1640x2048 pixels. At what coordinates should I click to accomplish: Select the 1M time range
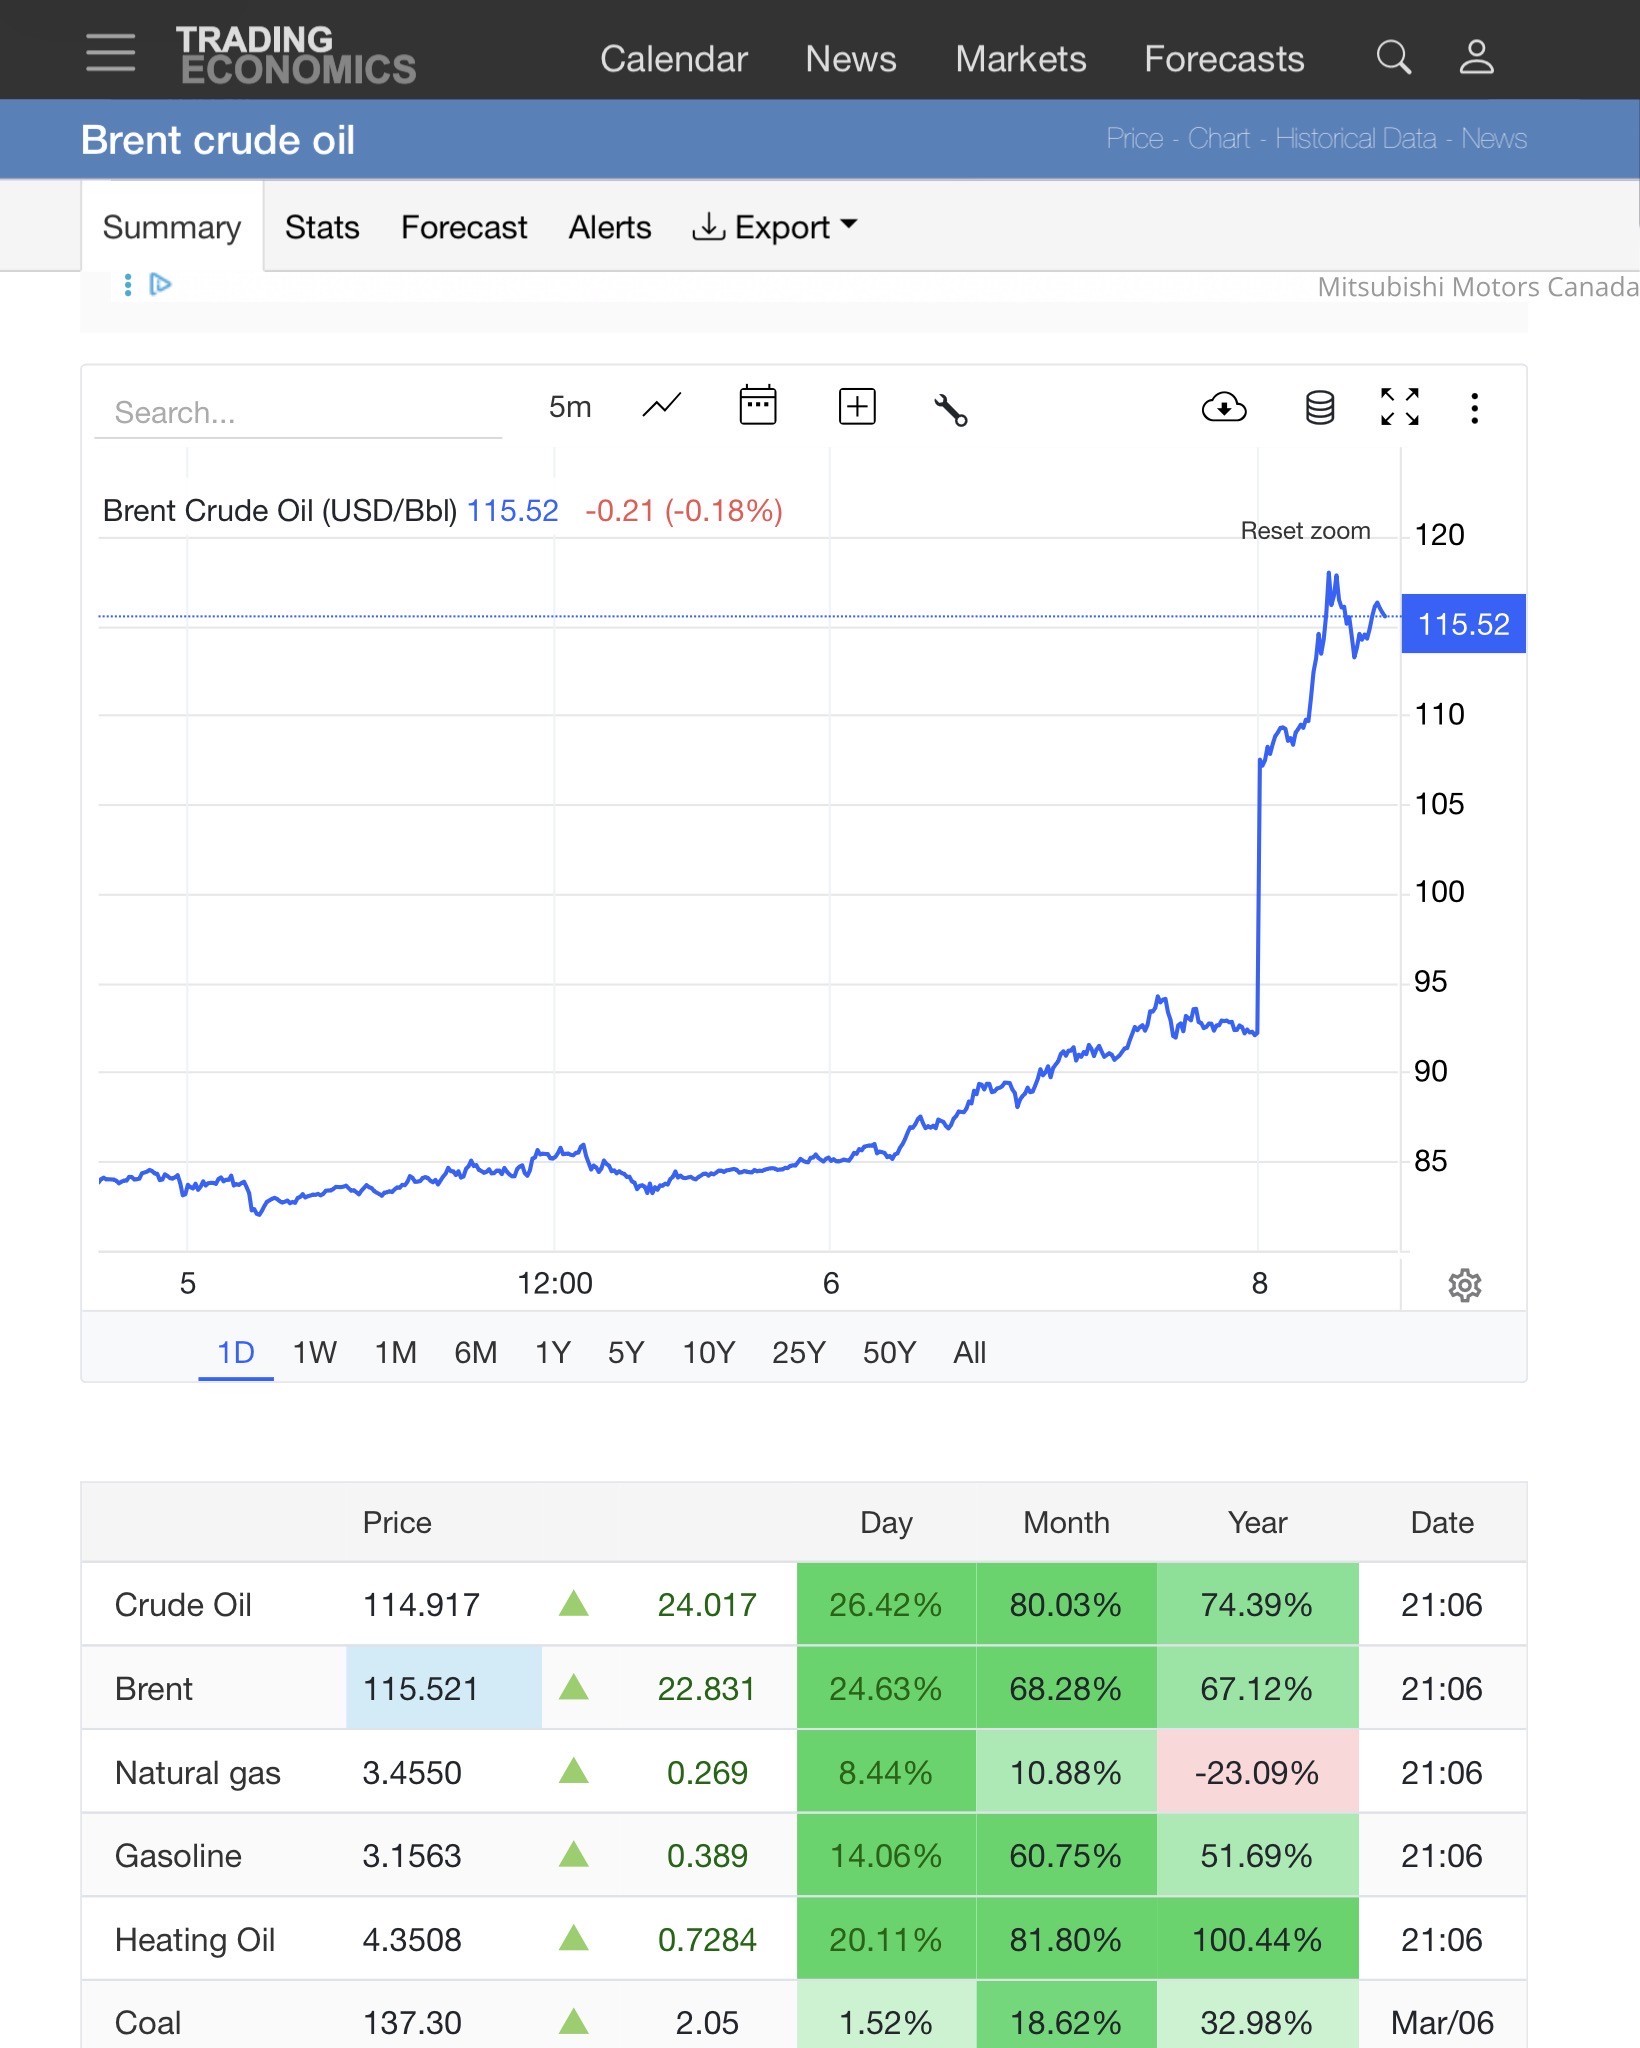pos(395,1353)
